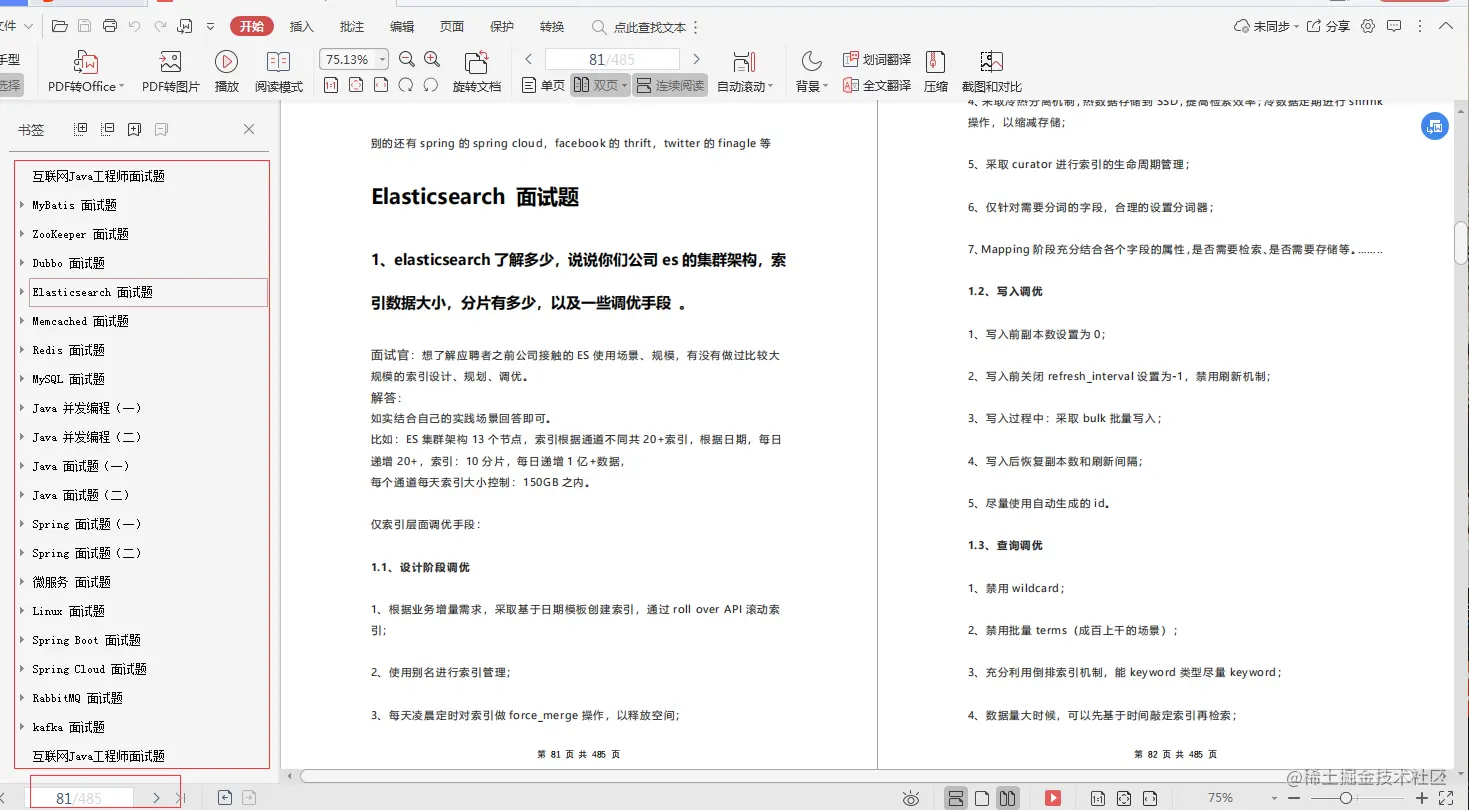Open the 保护 ribbon tab
Screen dimensions: 1469x810
click(x=502, y=27)
